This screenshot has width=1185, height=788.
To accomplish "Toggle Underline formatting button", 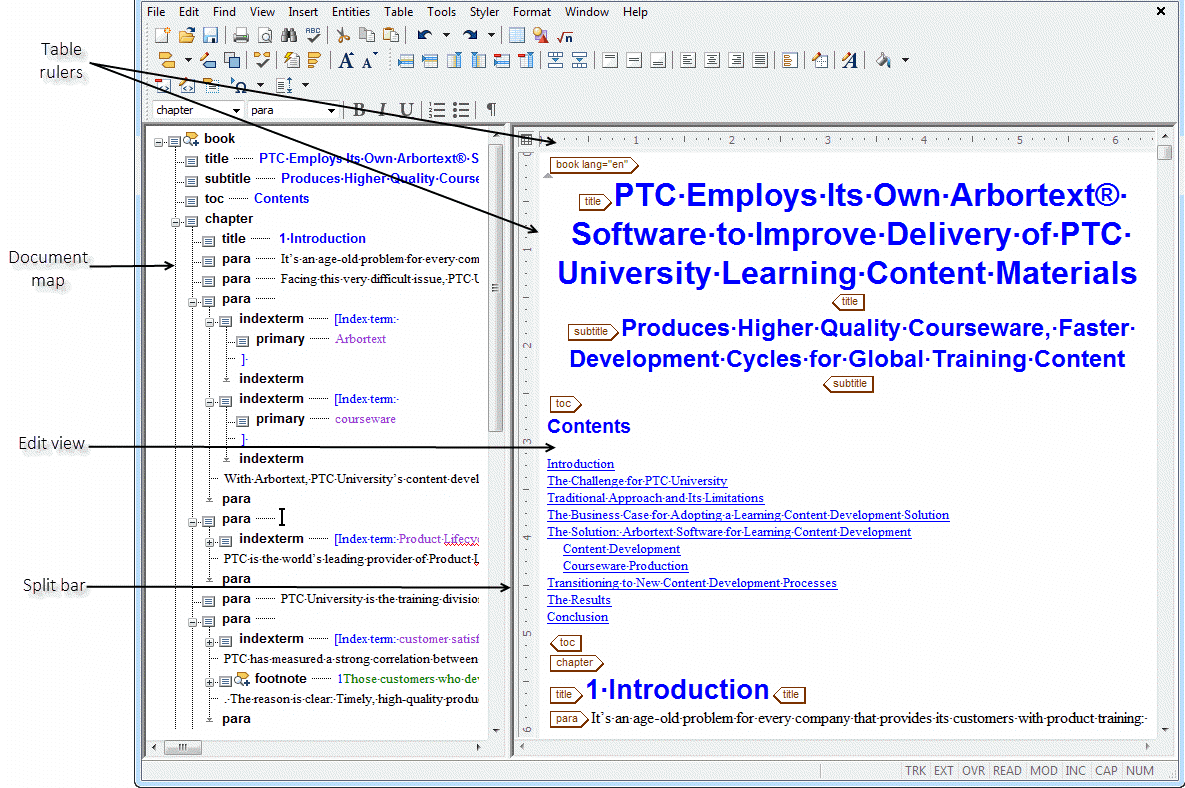I will (x=407, y=110).
